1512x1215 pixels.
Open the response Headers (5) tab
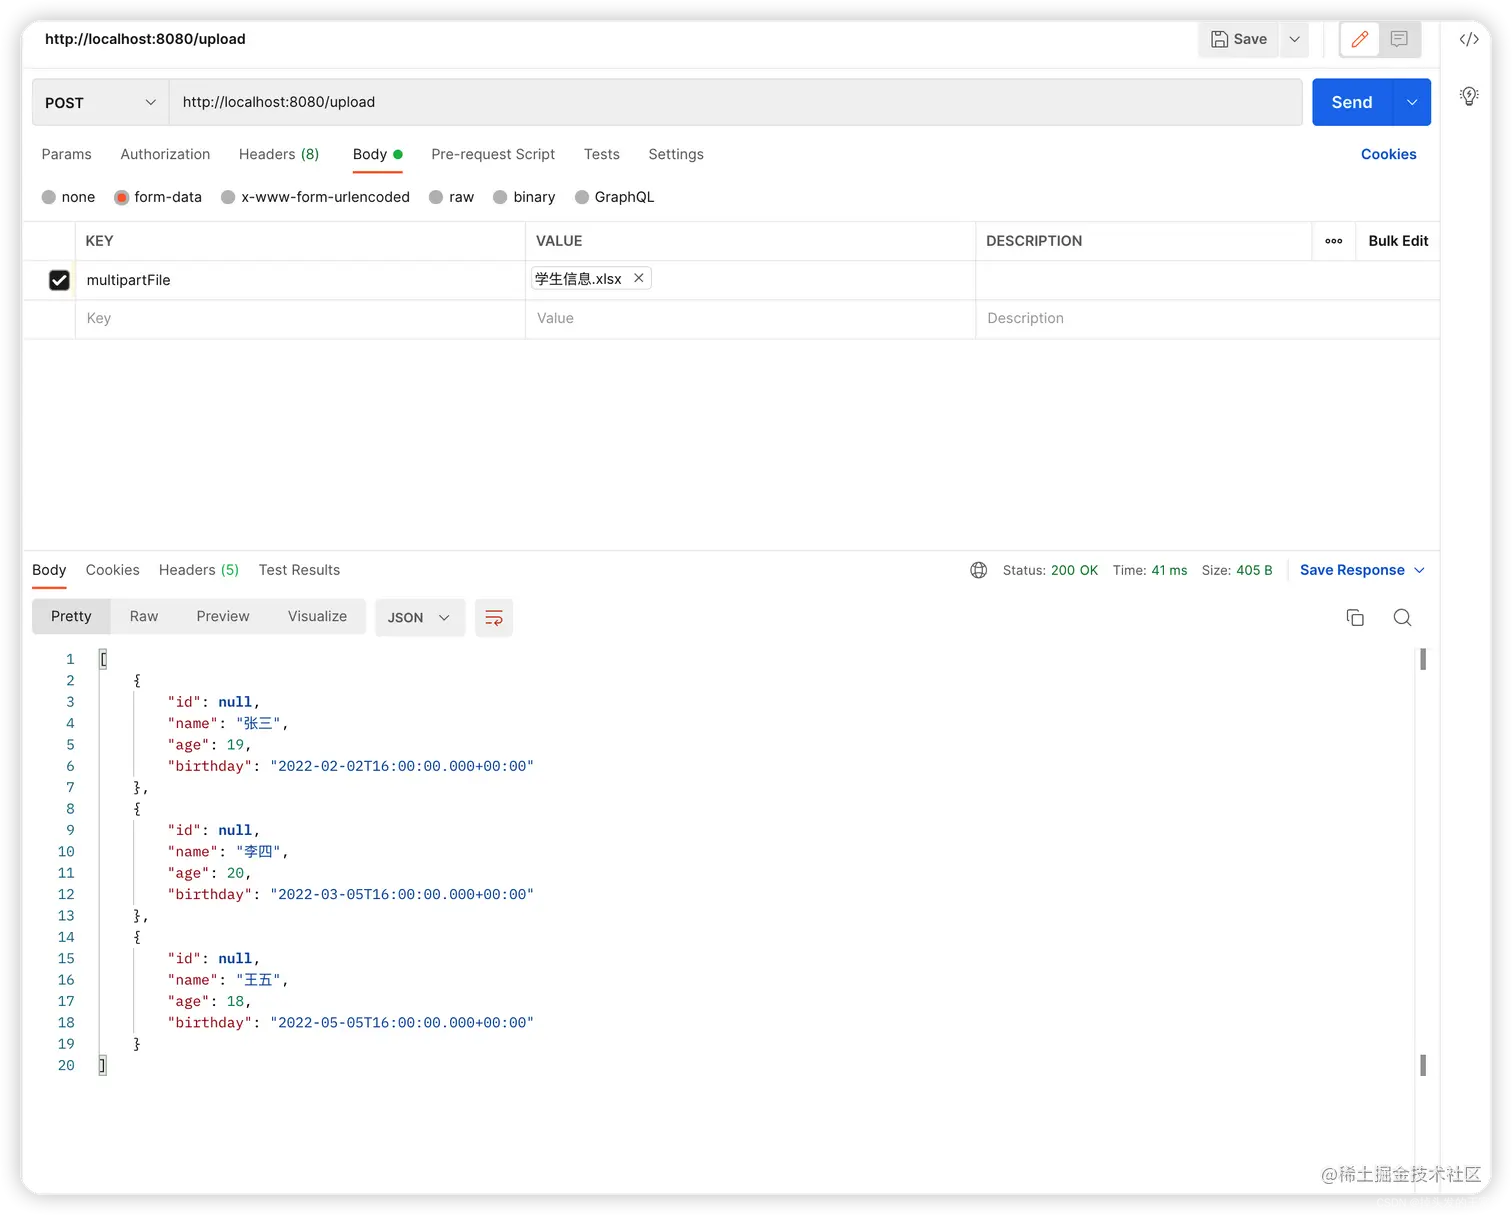coord(199,570)
